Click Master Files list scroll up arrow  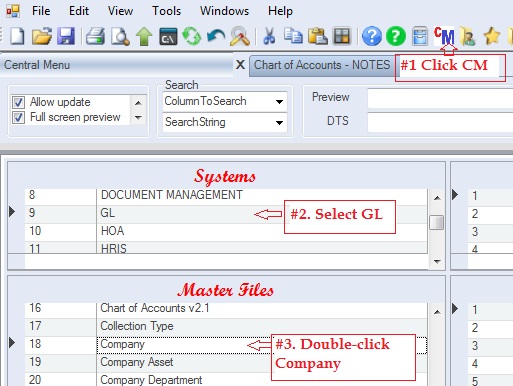click(x=437, y=312)
